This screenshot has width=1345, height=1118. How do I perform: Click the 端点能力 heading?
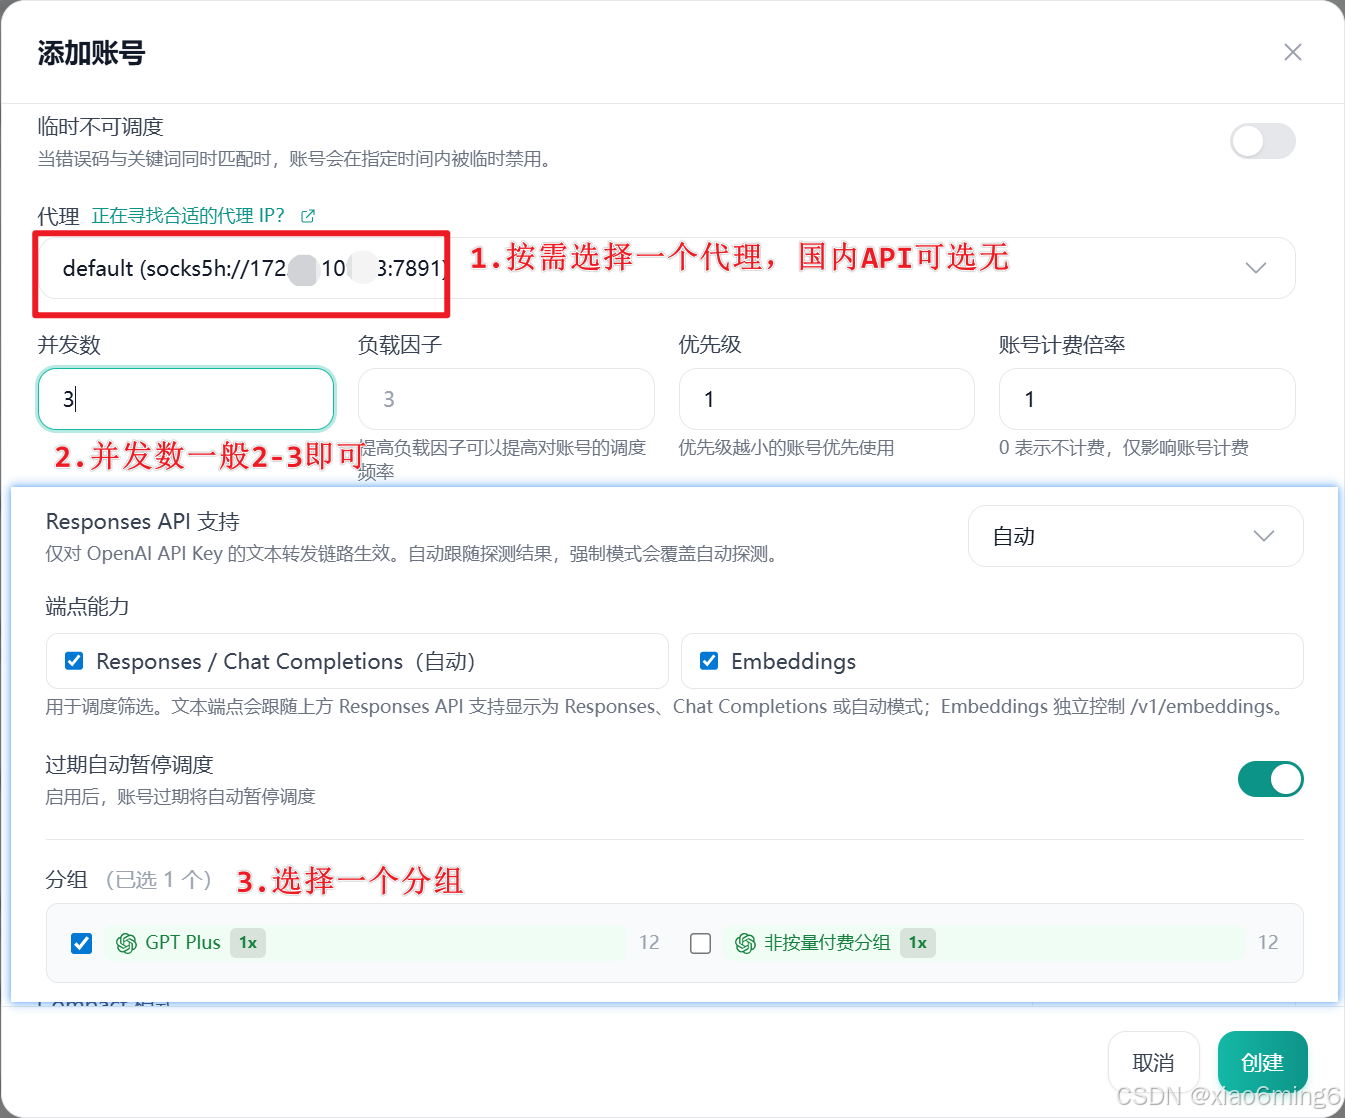pos(87,607)
